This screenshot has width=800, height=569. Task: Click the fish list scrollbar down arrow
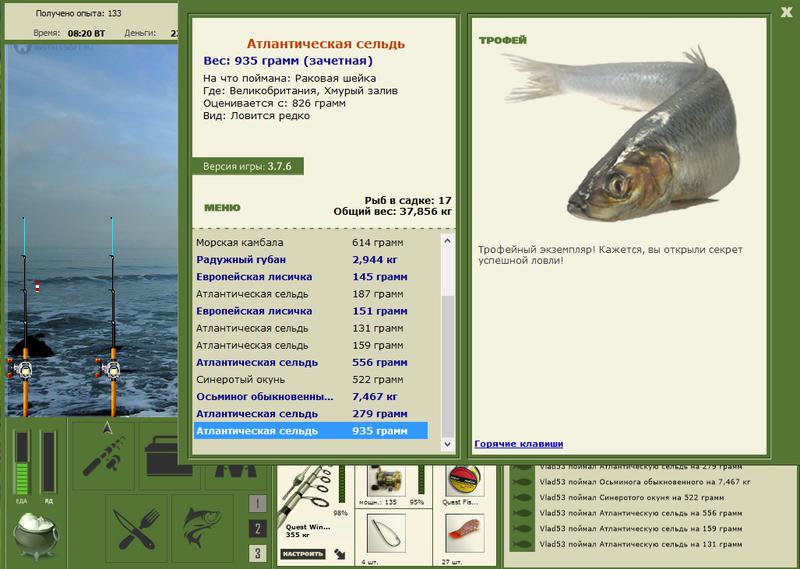point(447,444)
